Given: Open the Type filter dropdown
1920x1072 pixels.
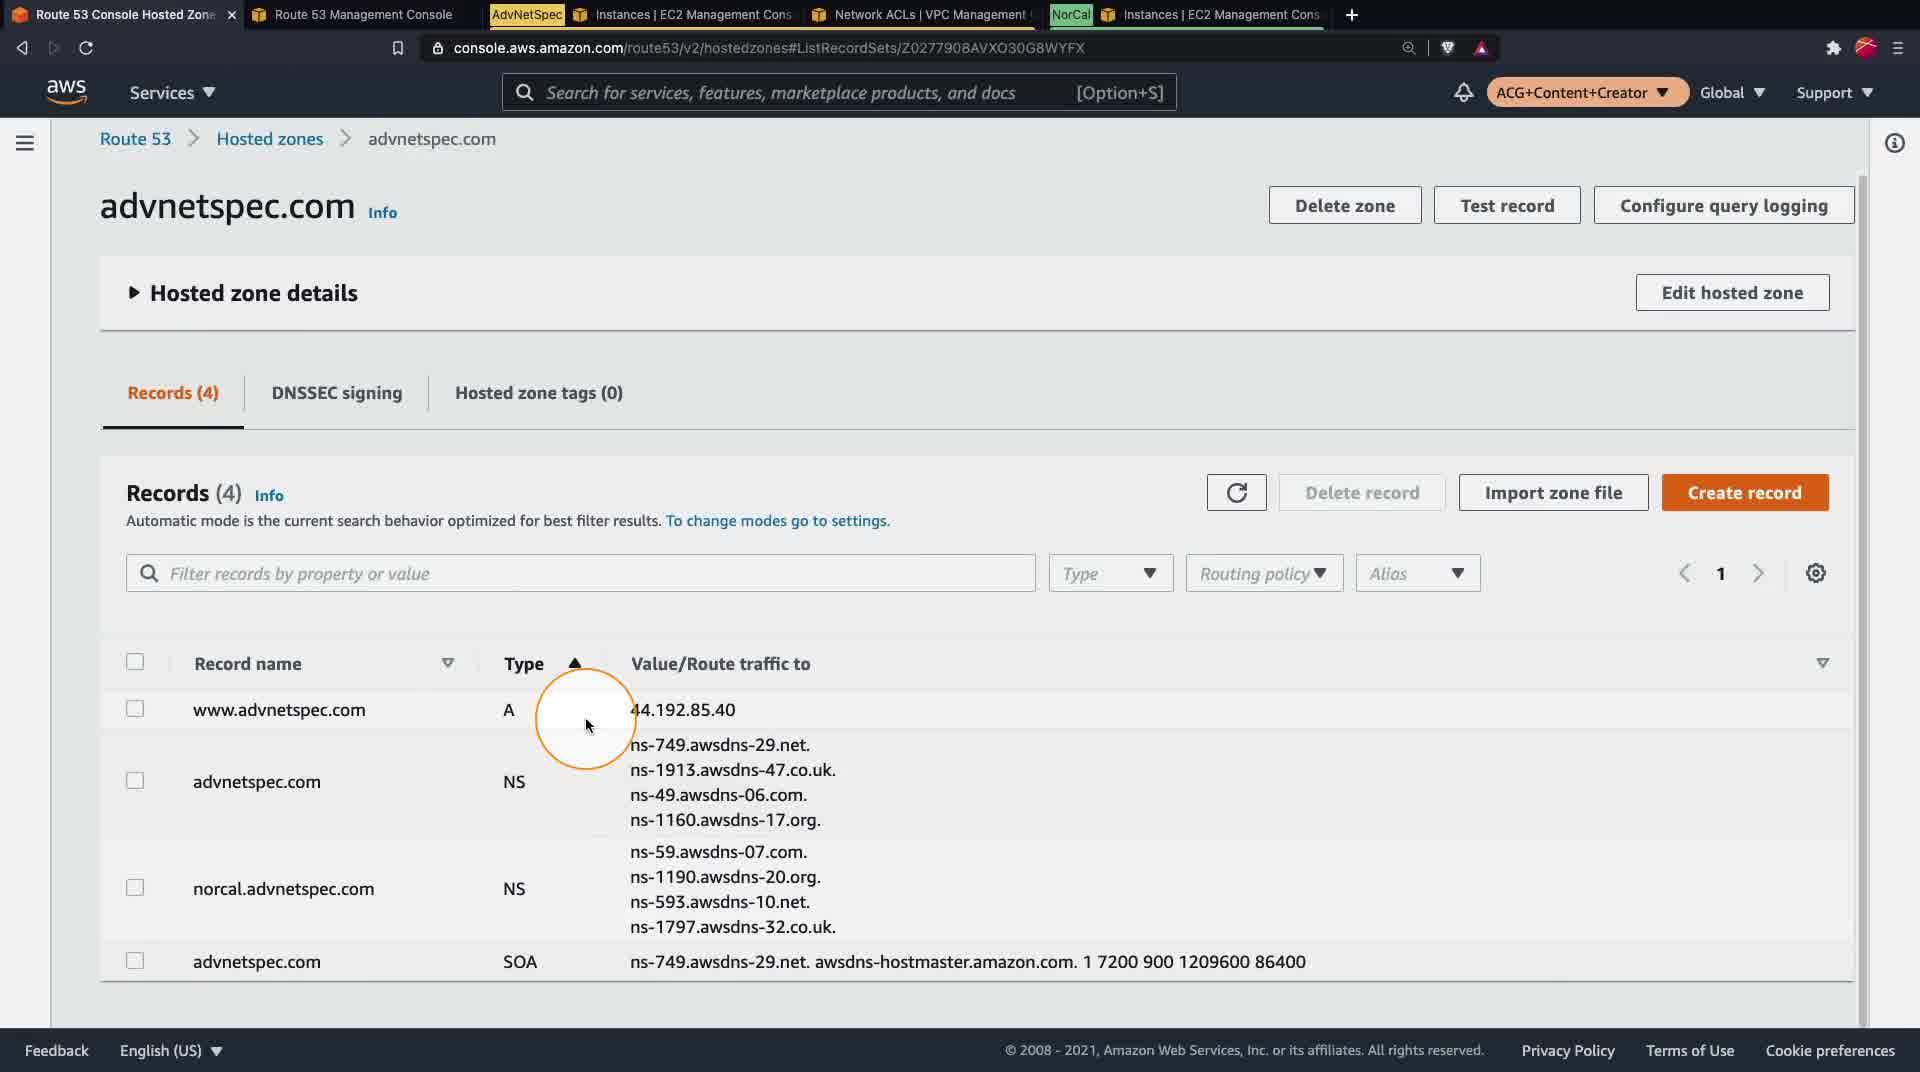Looking at the screenshot, I should [1110, 573].
